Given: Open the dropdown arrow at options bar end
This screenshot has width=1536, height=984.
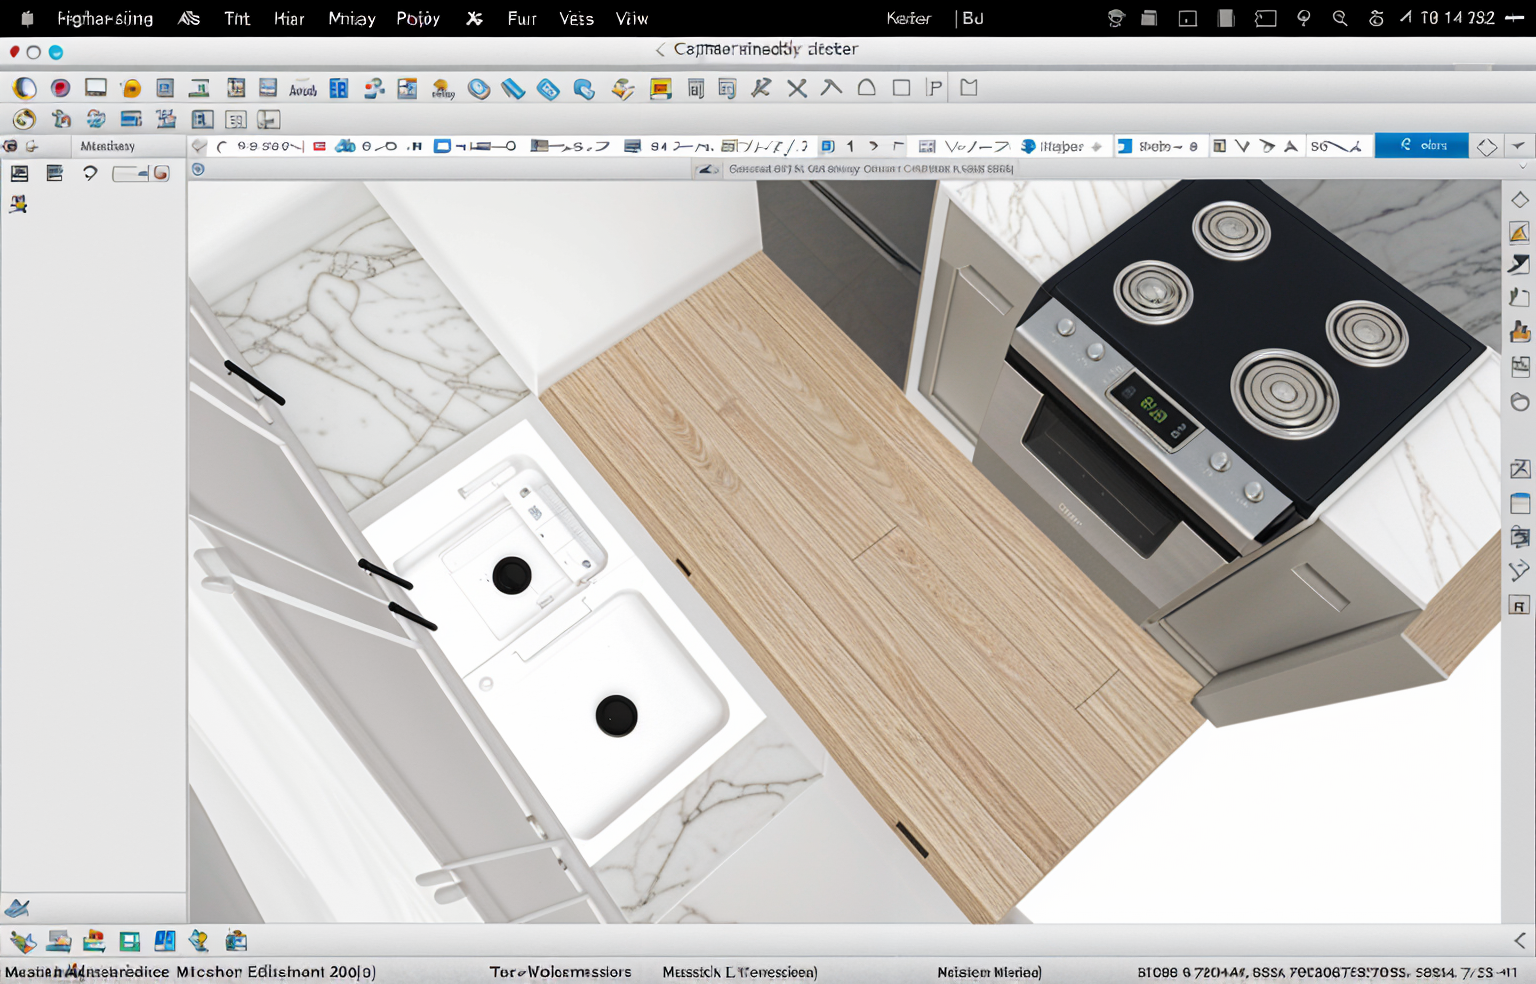Looking at the screenshot, I should pyautogui.click(x=1519, y=146).
